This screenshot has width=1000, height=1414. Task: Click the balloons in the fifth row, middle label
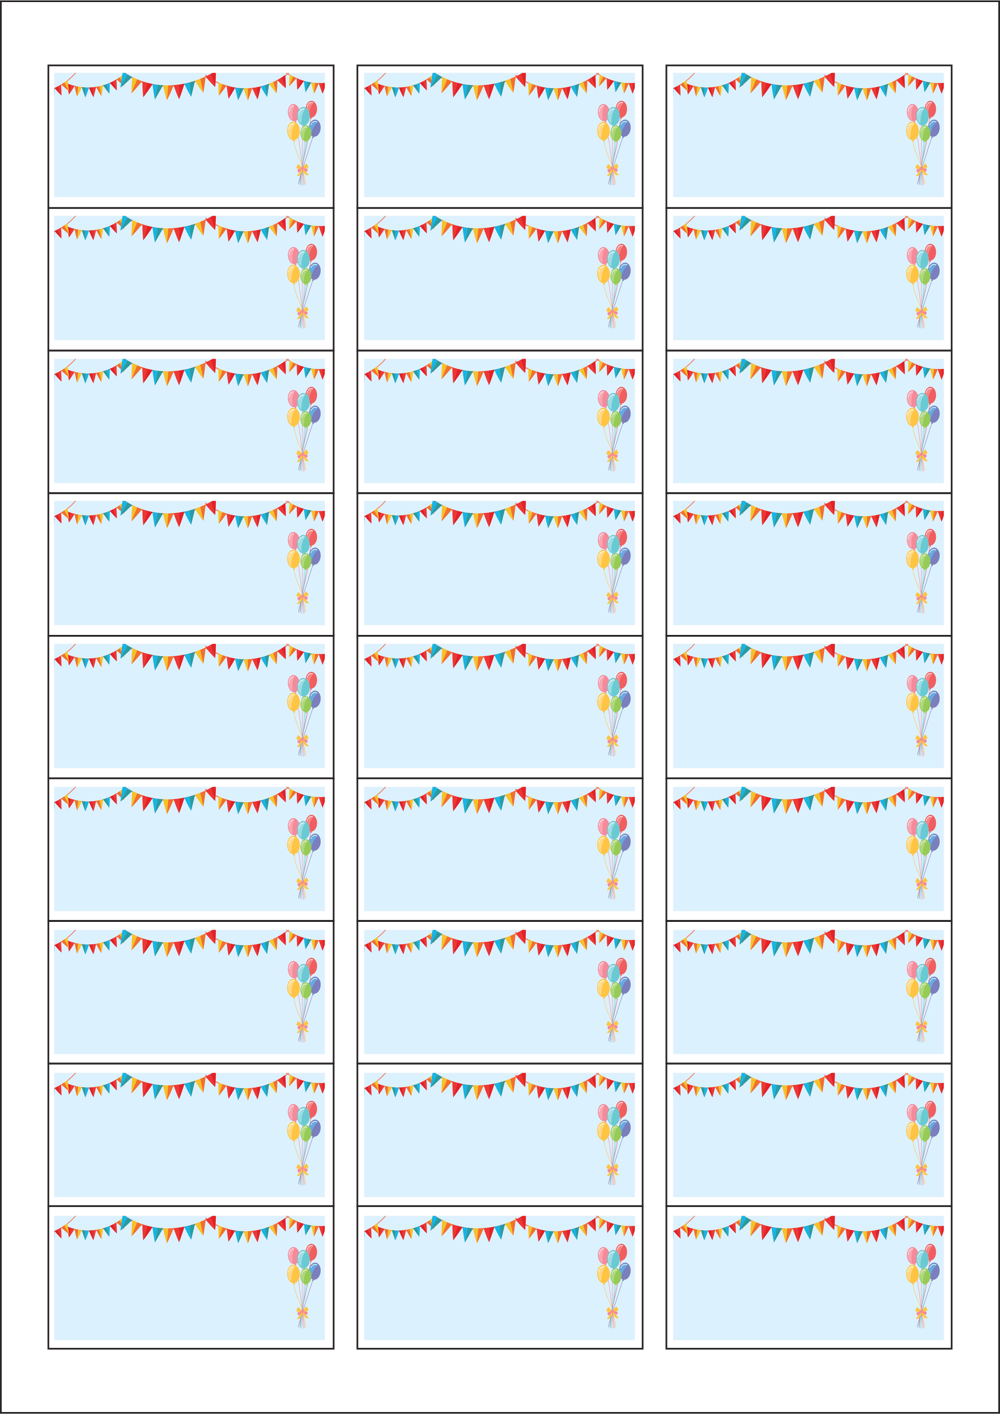coord(614,713)
